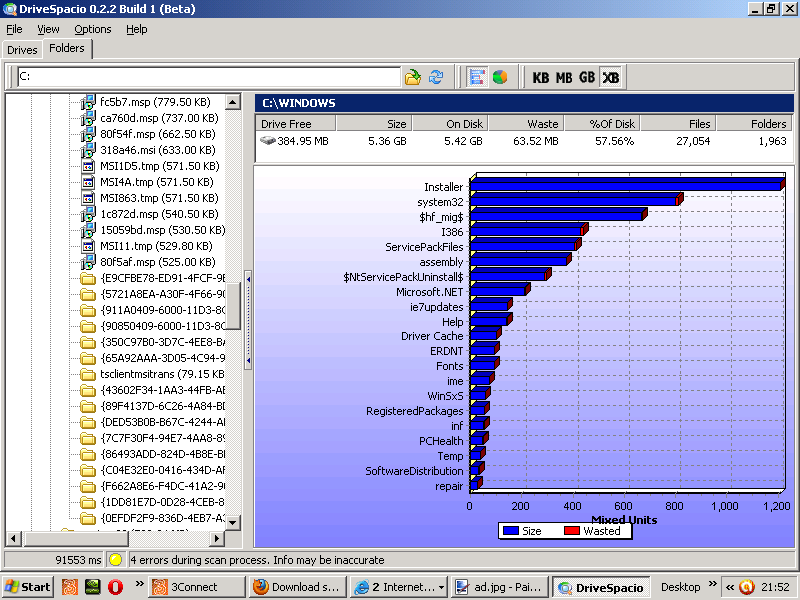Click folder icon for {911A0409-6000-11D3

coord(88,311)
